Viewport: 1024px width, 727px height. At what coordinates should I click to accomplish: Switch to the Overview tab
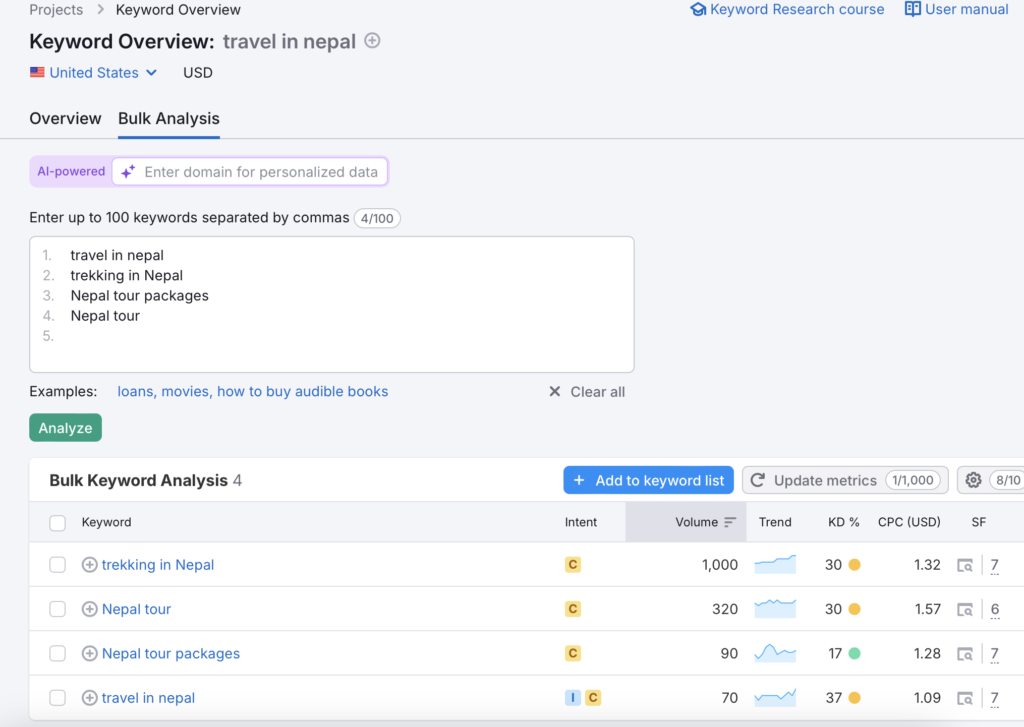(x=65, y=118)
